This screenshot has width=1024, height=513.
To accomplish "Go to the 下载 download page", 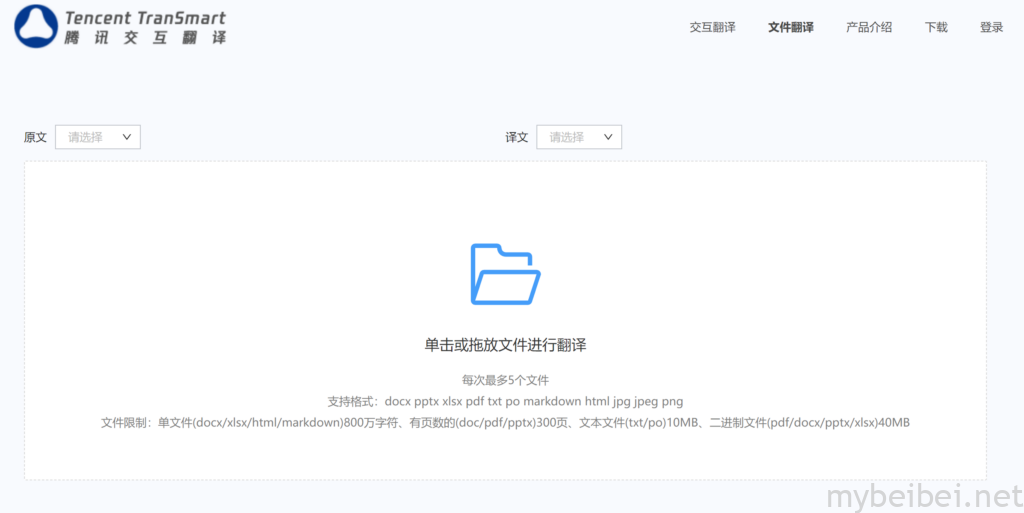I will pyautogui.click(x=936, y=27).
